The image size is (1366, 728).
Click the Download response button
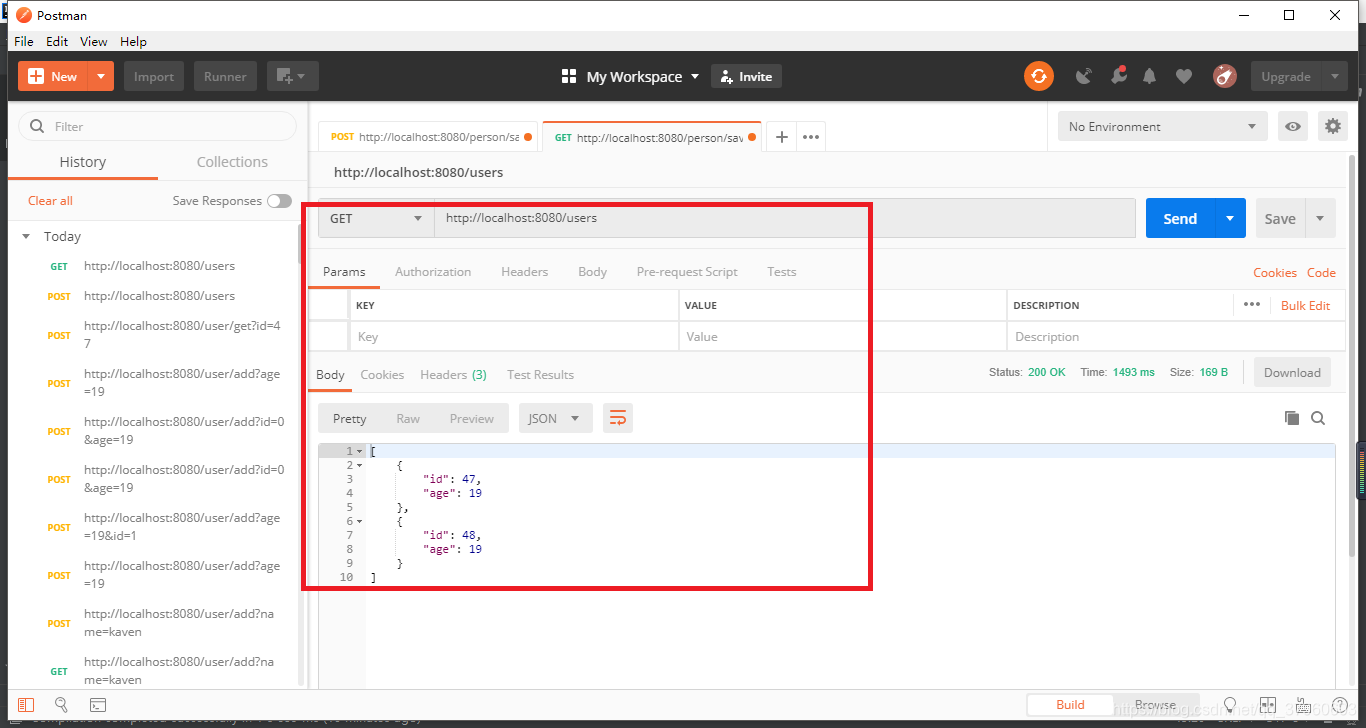[1292, 372]
